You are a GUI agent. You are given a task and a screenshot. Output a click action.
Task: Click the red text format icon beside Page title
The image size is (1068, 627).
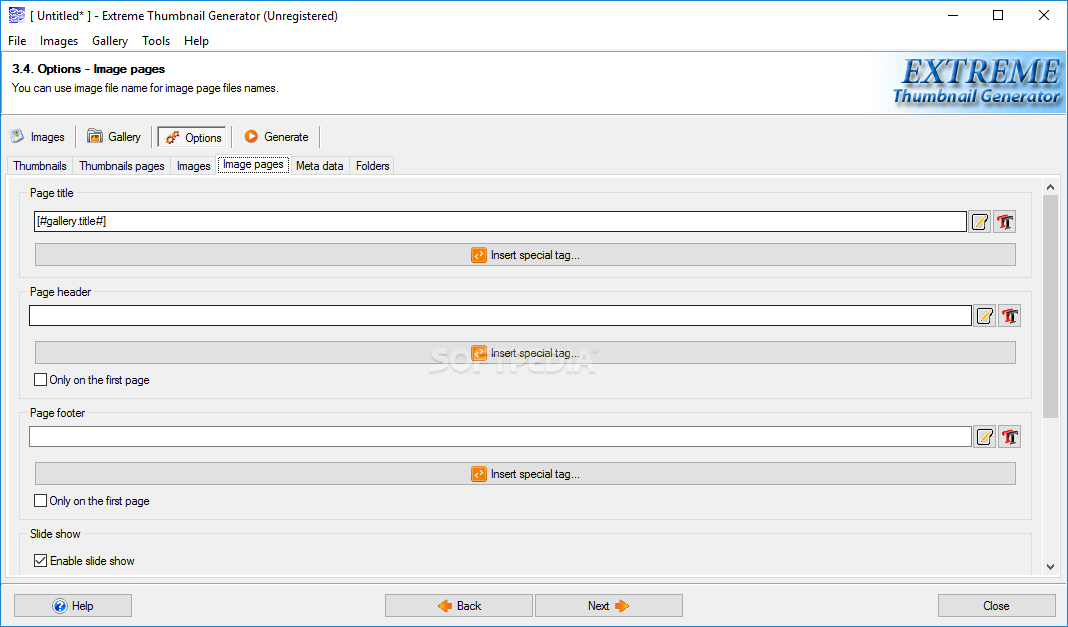pyautogui.click(x=1005, y=222)
